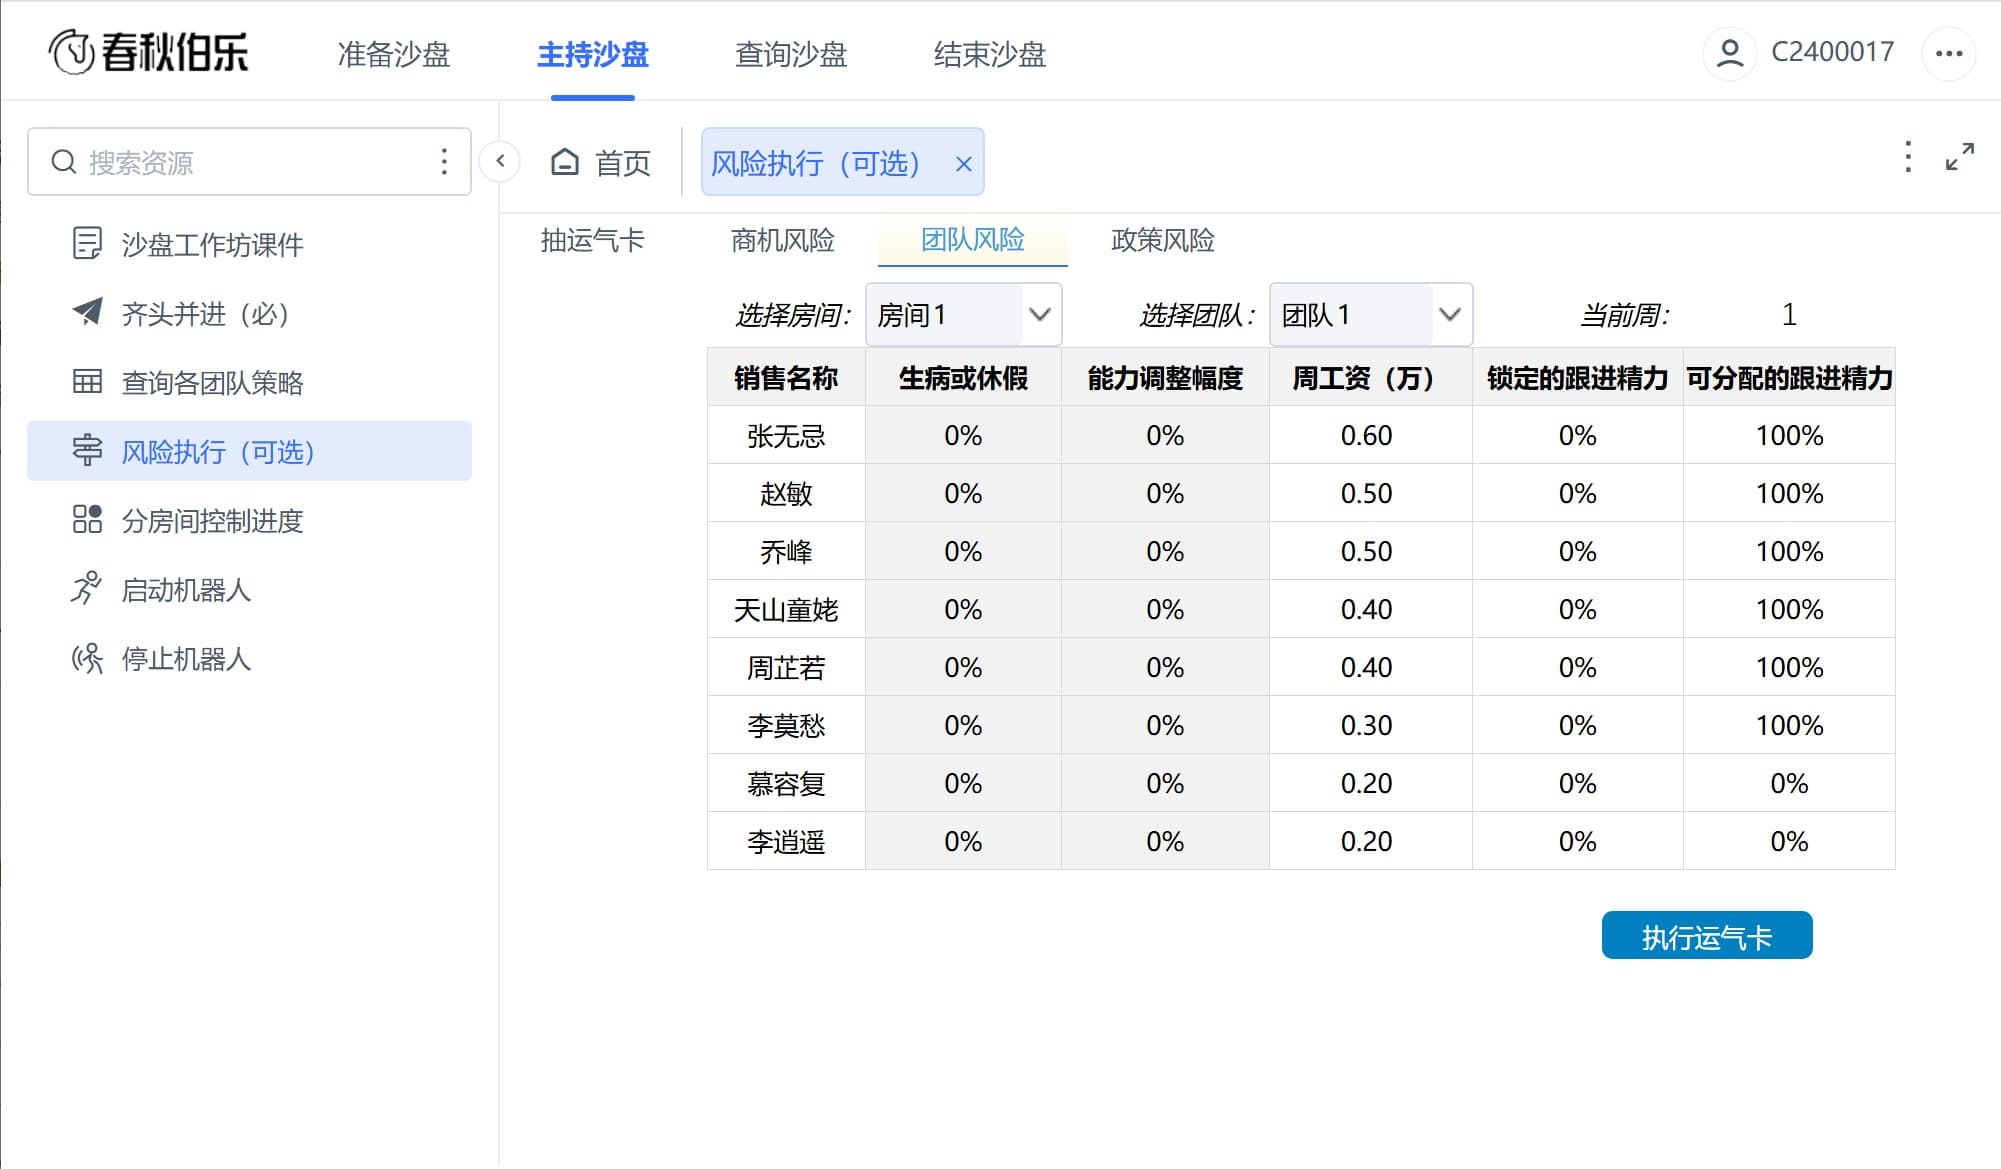Click the 销售名称 column header
Image resolution: width=2001 pixels, height=1169 pixels.
[786, 377]
